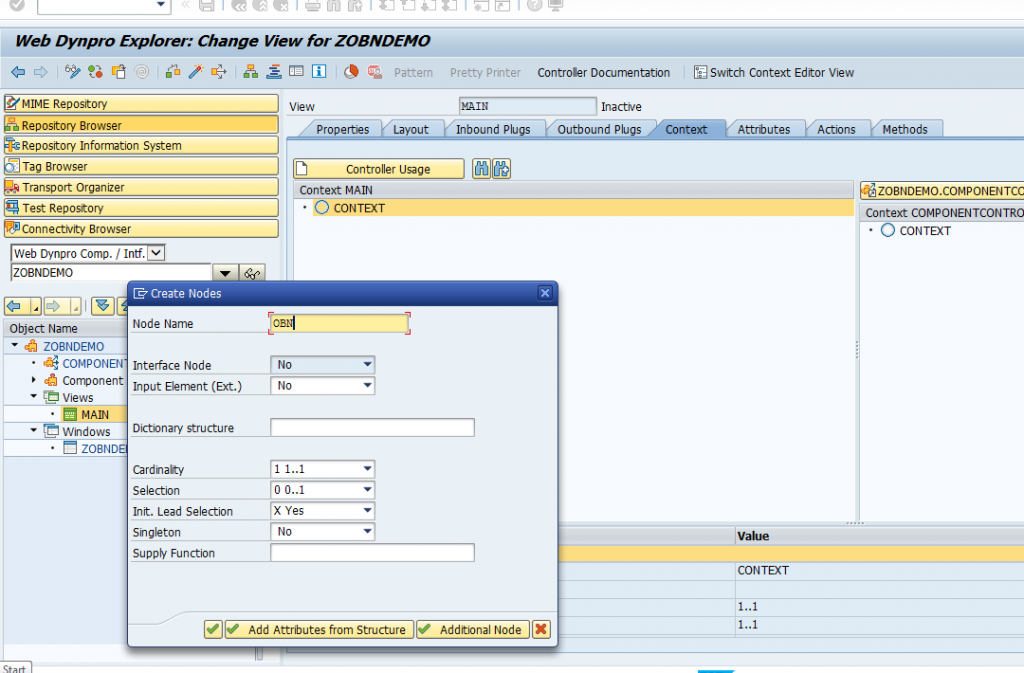Switch to the Actions tab
Image resolution: width=1024 pixels, height=673 pixels.
836,129
